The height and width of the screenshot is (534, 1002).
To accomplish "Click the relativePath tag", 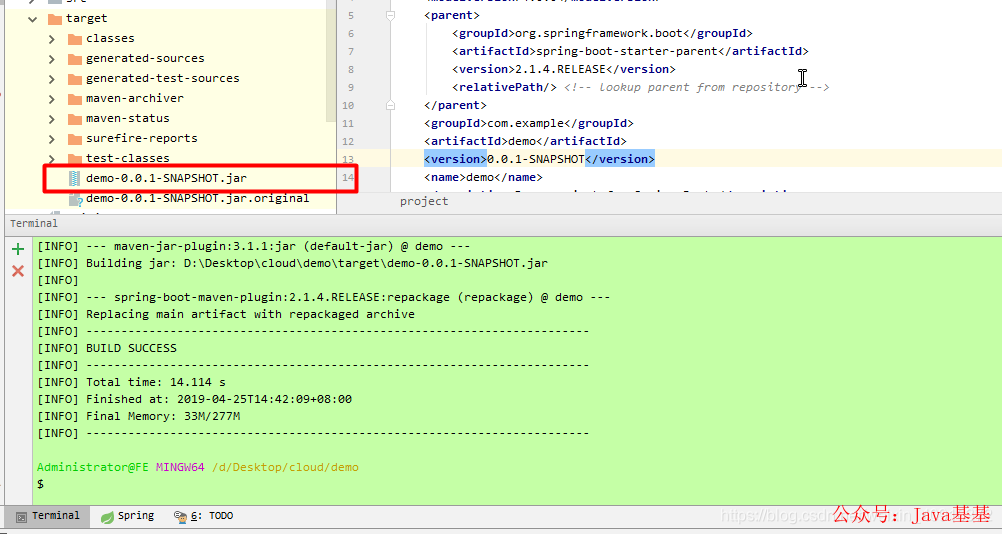I will tap(505, 88).
